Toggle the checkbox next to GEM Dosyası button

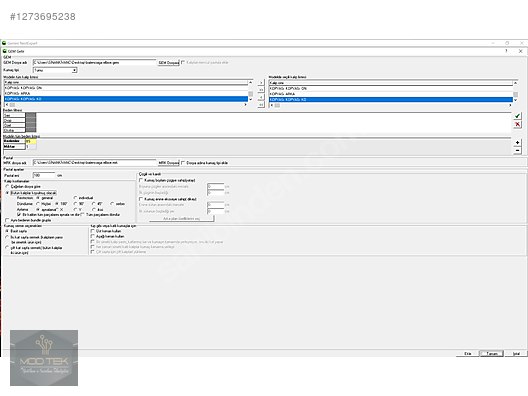click(x=183, y=63)
